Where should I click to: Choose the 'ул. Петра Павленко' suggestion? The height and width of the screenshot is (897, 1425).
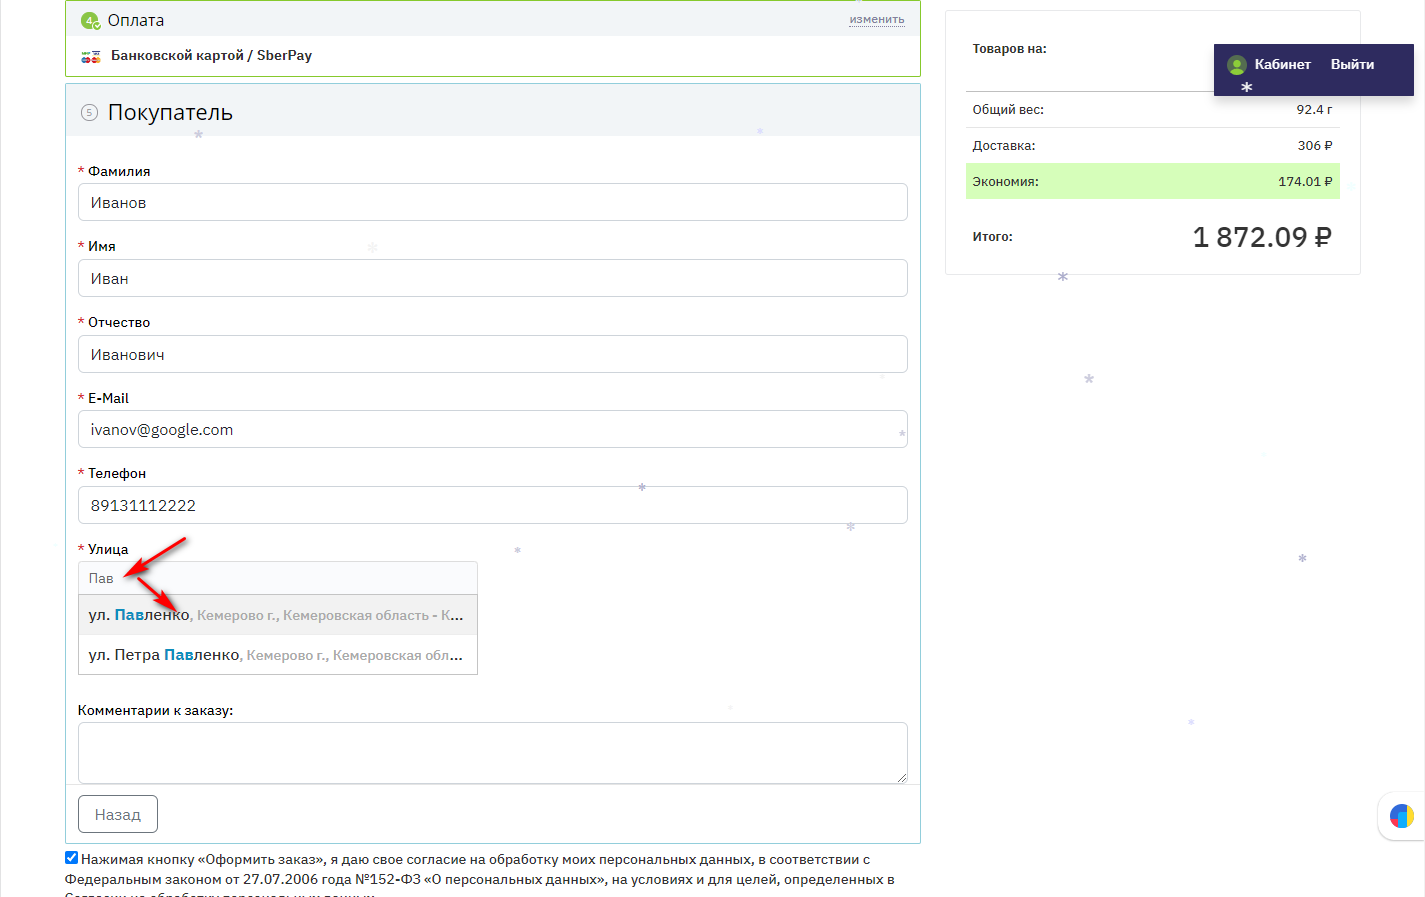[x=277, y=655]
